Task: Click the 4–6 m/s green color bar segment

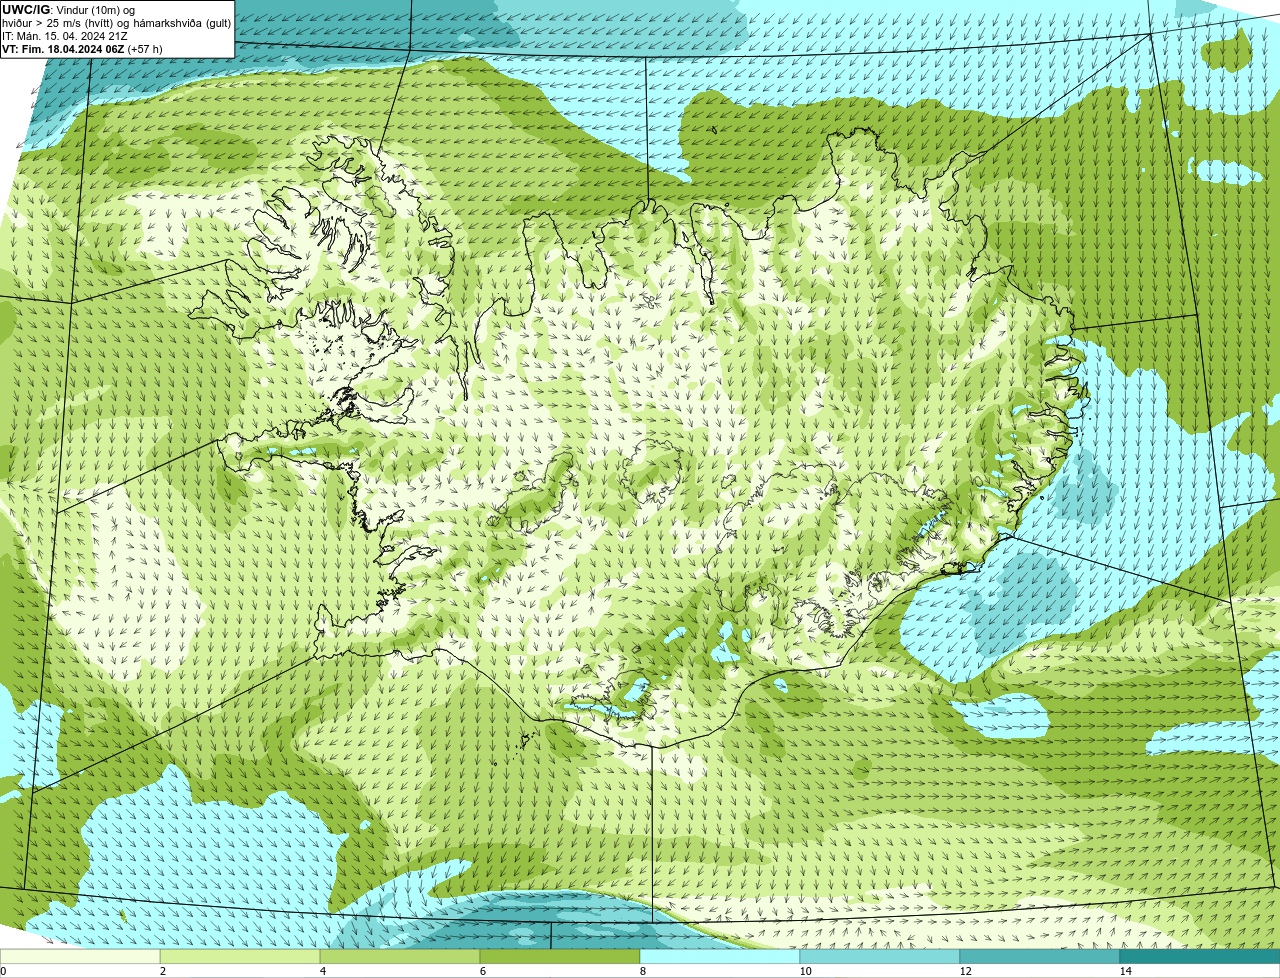Action: coord(400,957)
